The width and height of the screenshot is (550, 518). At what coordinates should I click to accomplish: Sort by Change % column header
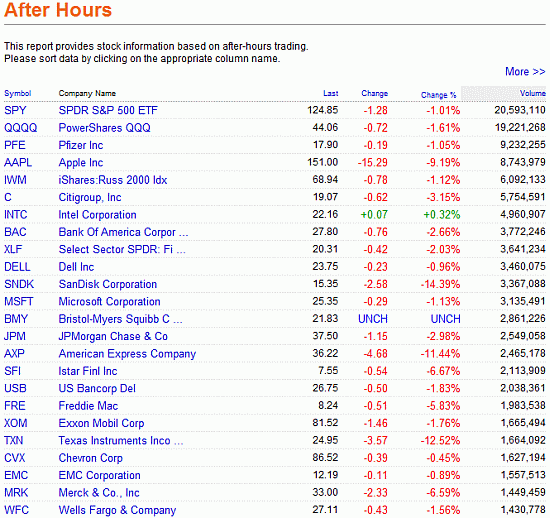pyautogui.click(x=438, y=95)
